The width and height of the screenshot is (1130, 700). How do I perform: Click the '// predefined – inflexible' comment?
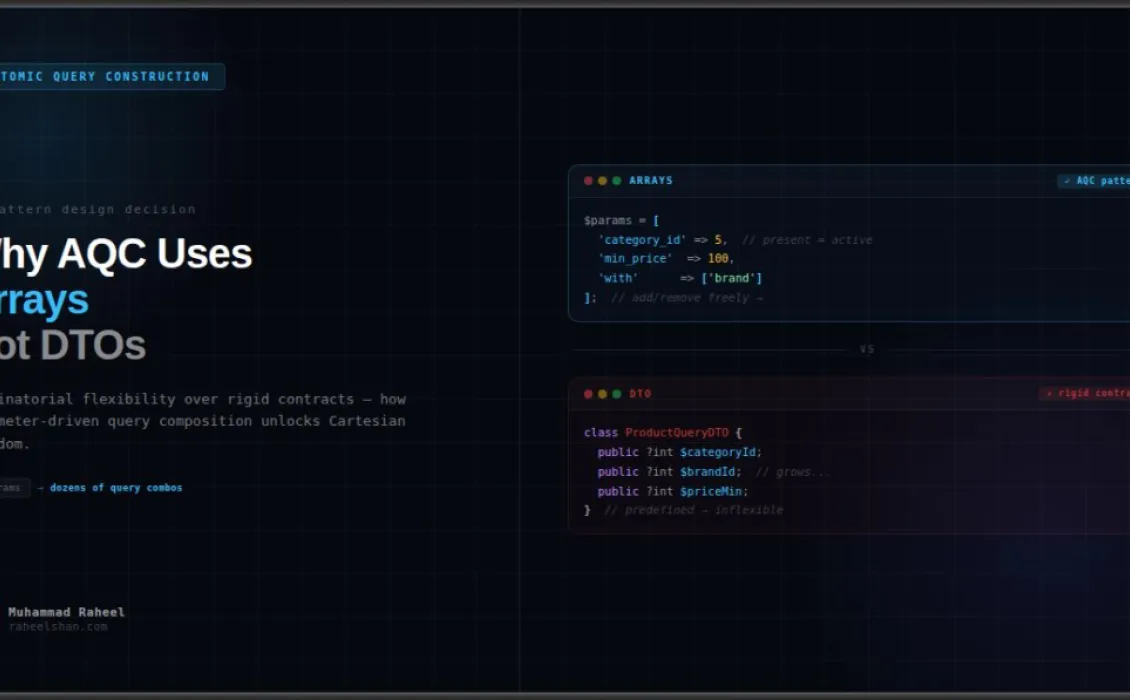(693, 510)
